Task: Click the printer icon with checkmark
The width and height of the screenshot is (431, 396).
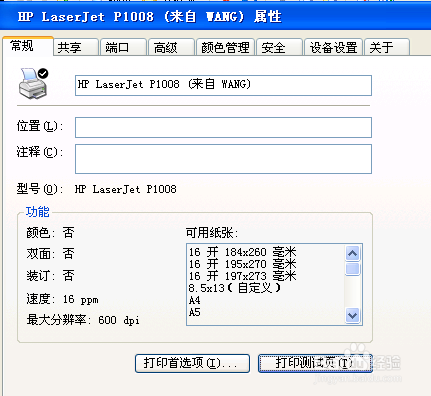Action: coord(33,83)
